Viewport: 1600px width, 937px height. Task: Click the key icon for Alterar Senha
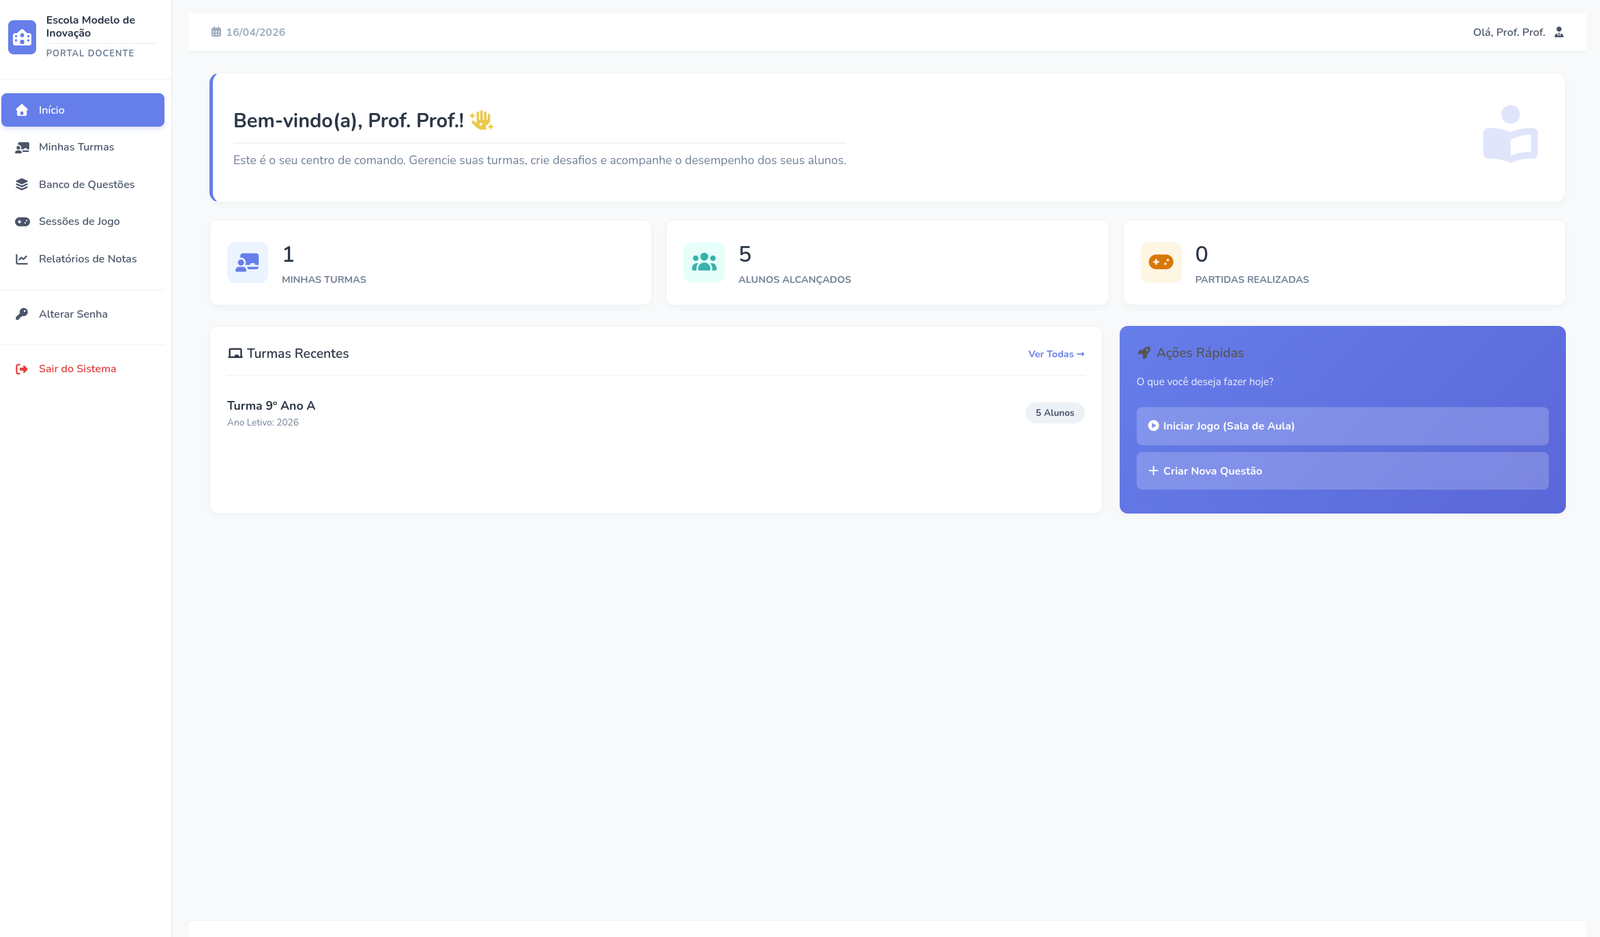(22, 314)
